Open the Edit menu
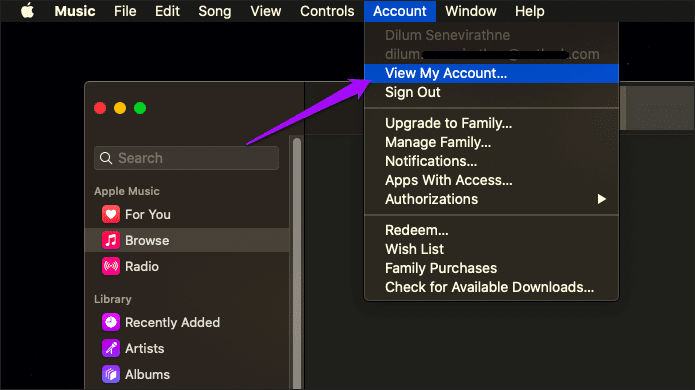This screenshot has height=390, width=695. pos(167,11)
